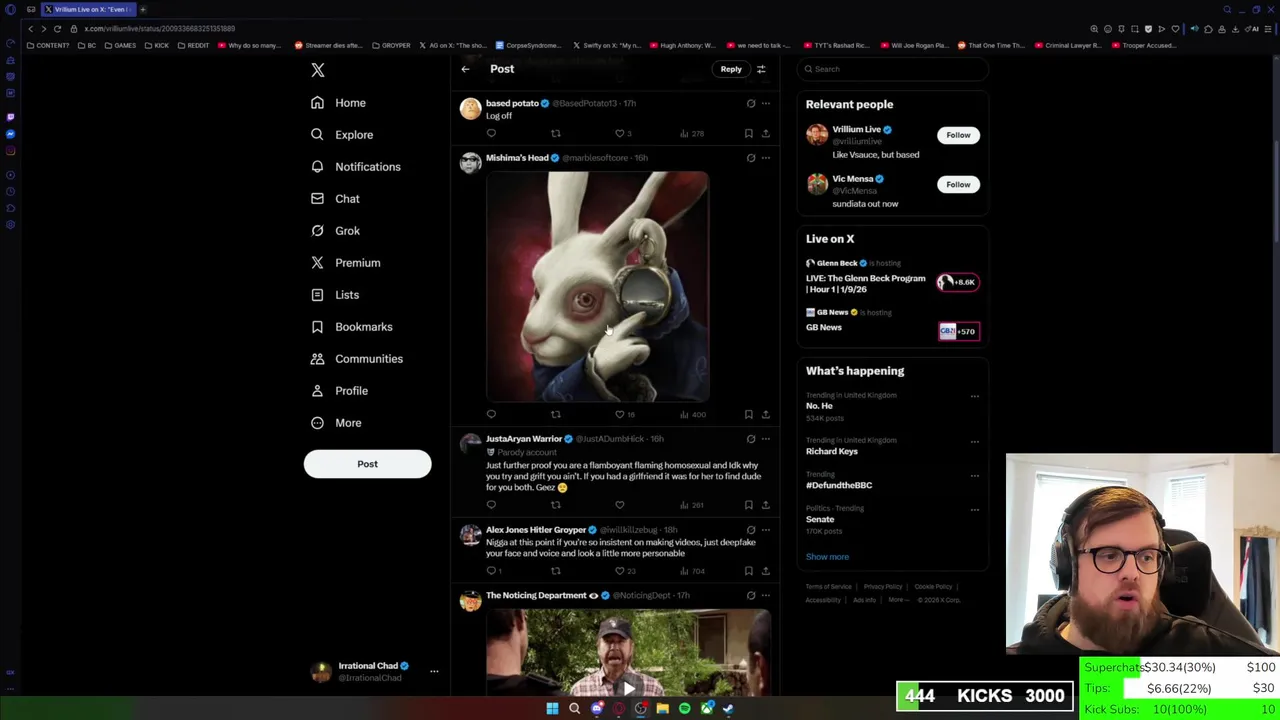
Task: Open Vrillium Live's profile avatar
Action: point(817,134)
